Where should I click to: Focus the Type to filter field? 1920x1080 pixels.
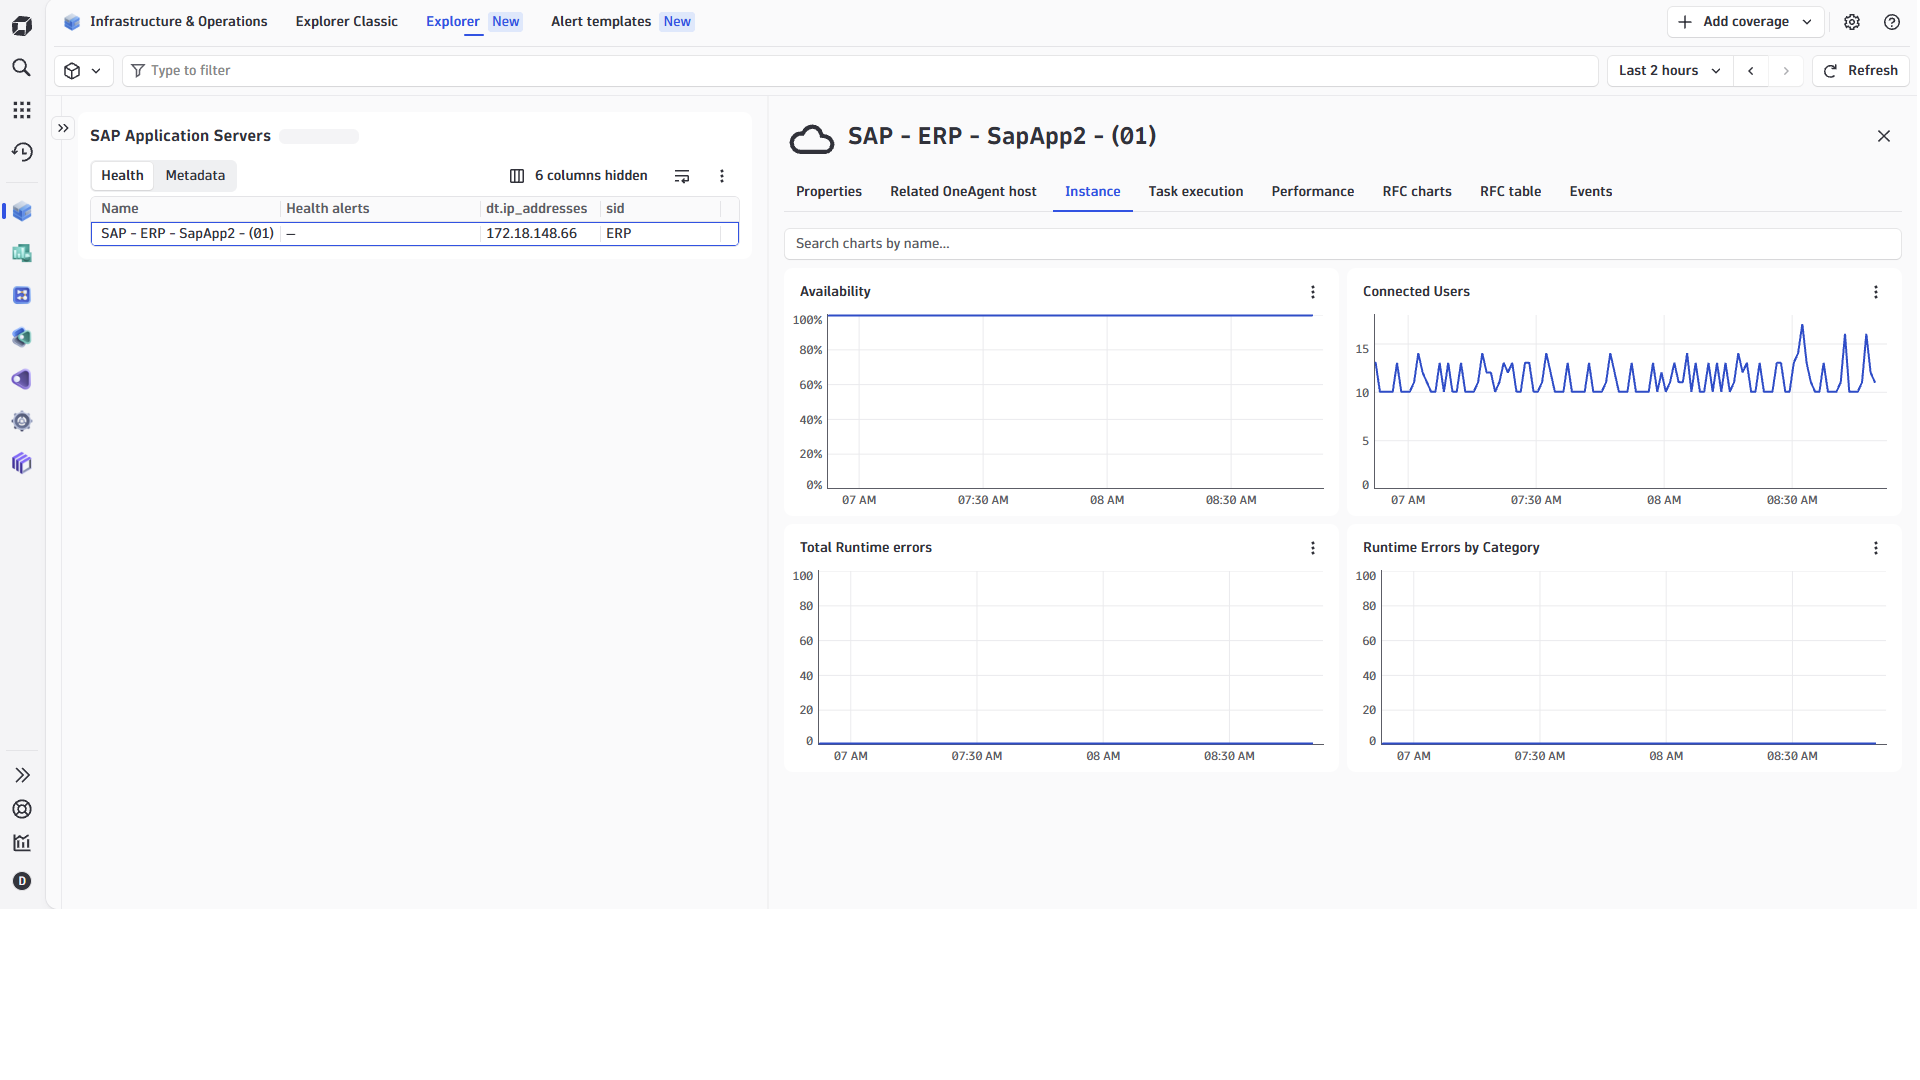[x=860, y=71]
